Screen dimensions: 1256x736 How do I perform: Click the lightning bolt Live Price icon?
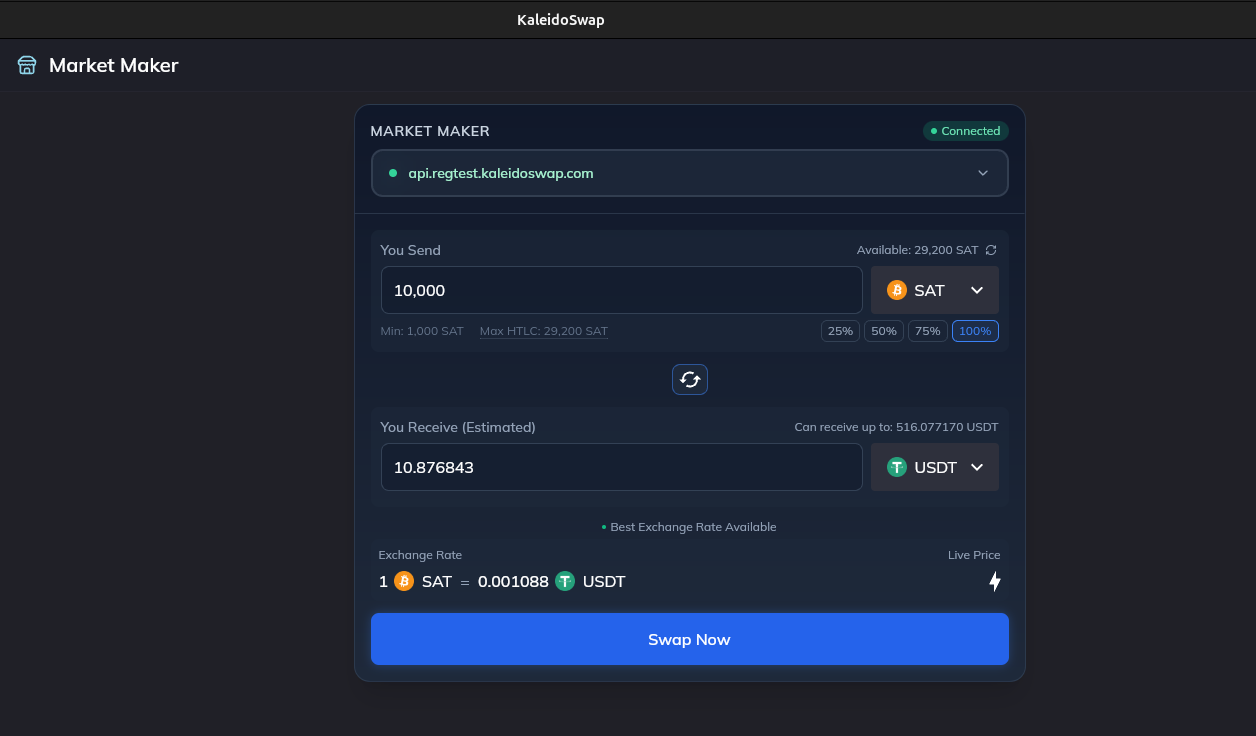[994, 581]
